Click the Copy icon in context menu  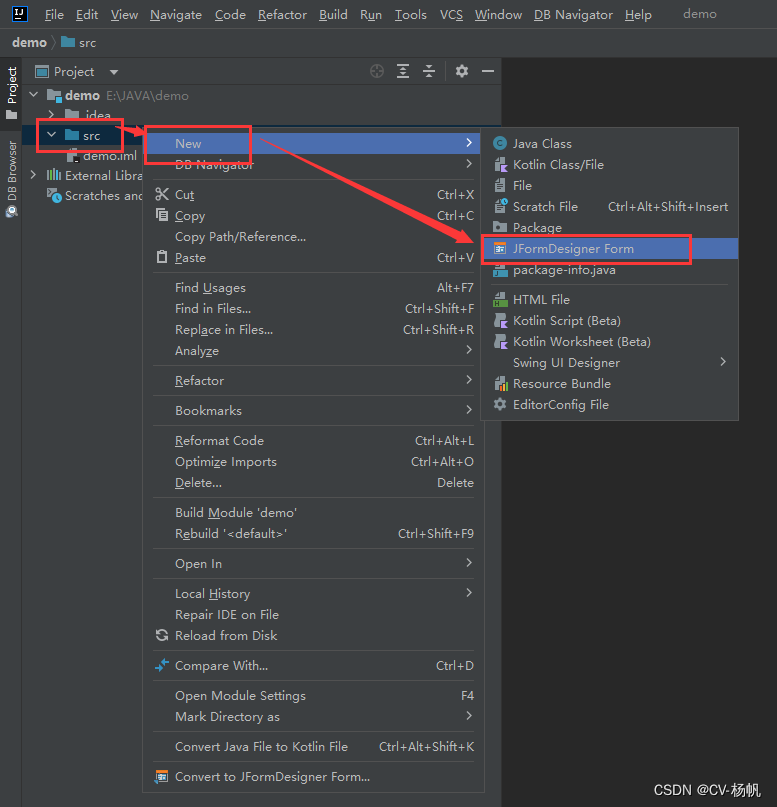tap(162, 215)
